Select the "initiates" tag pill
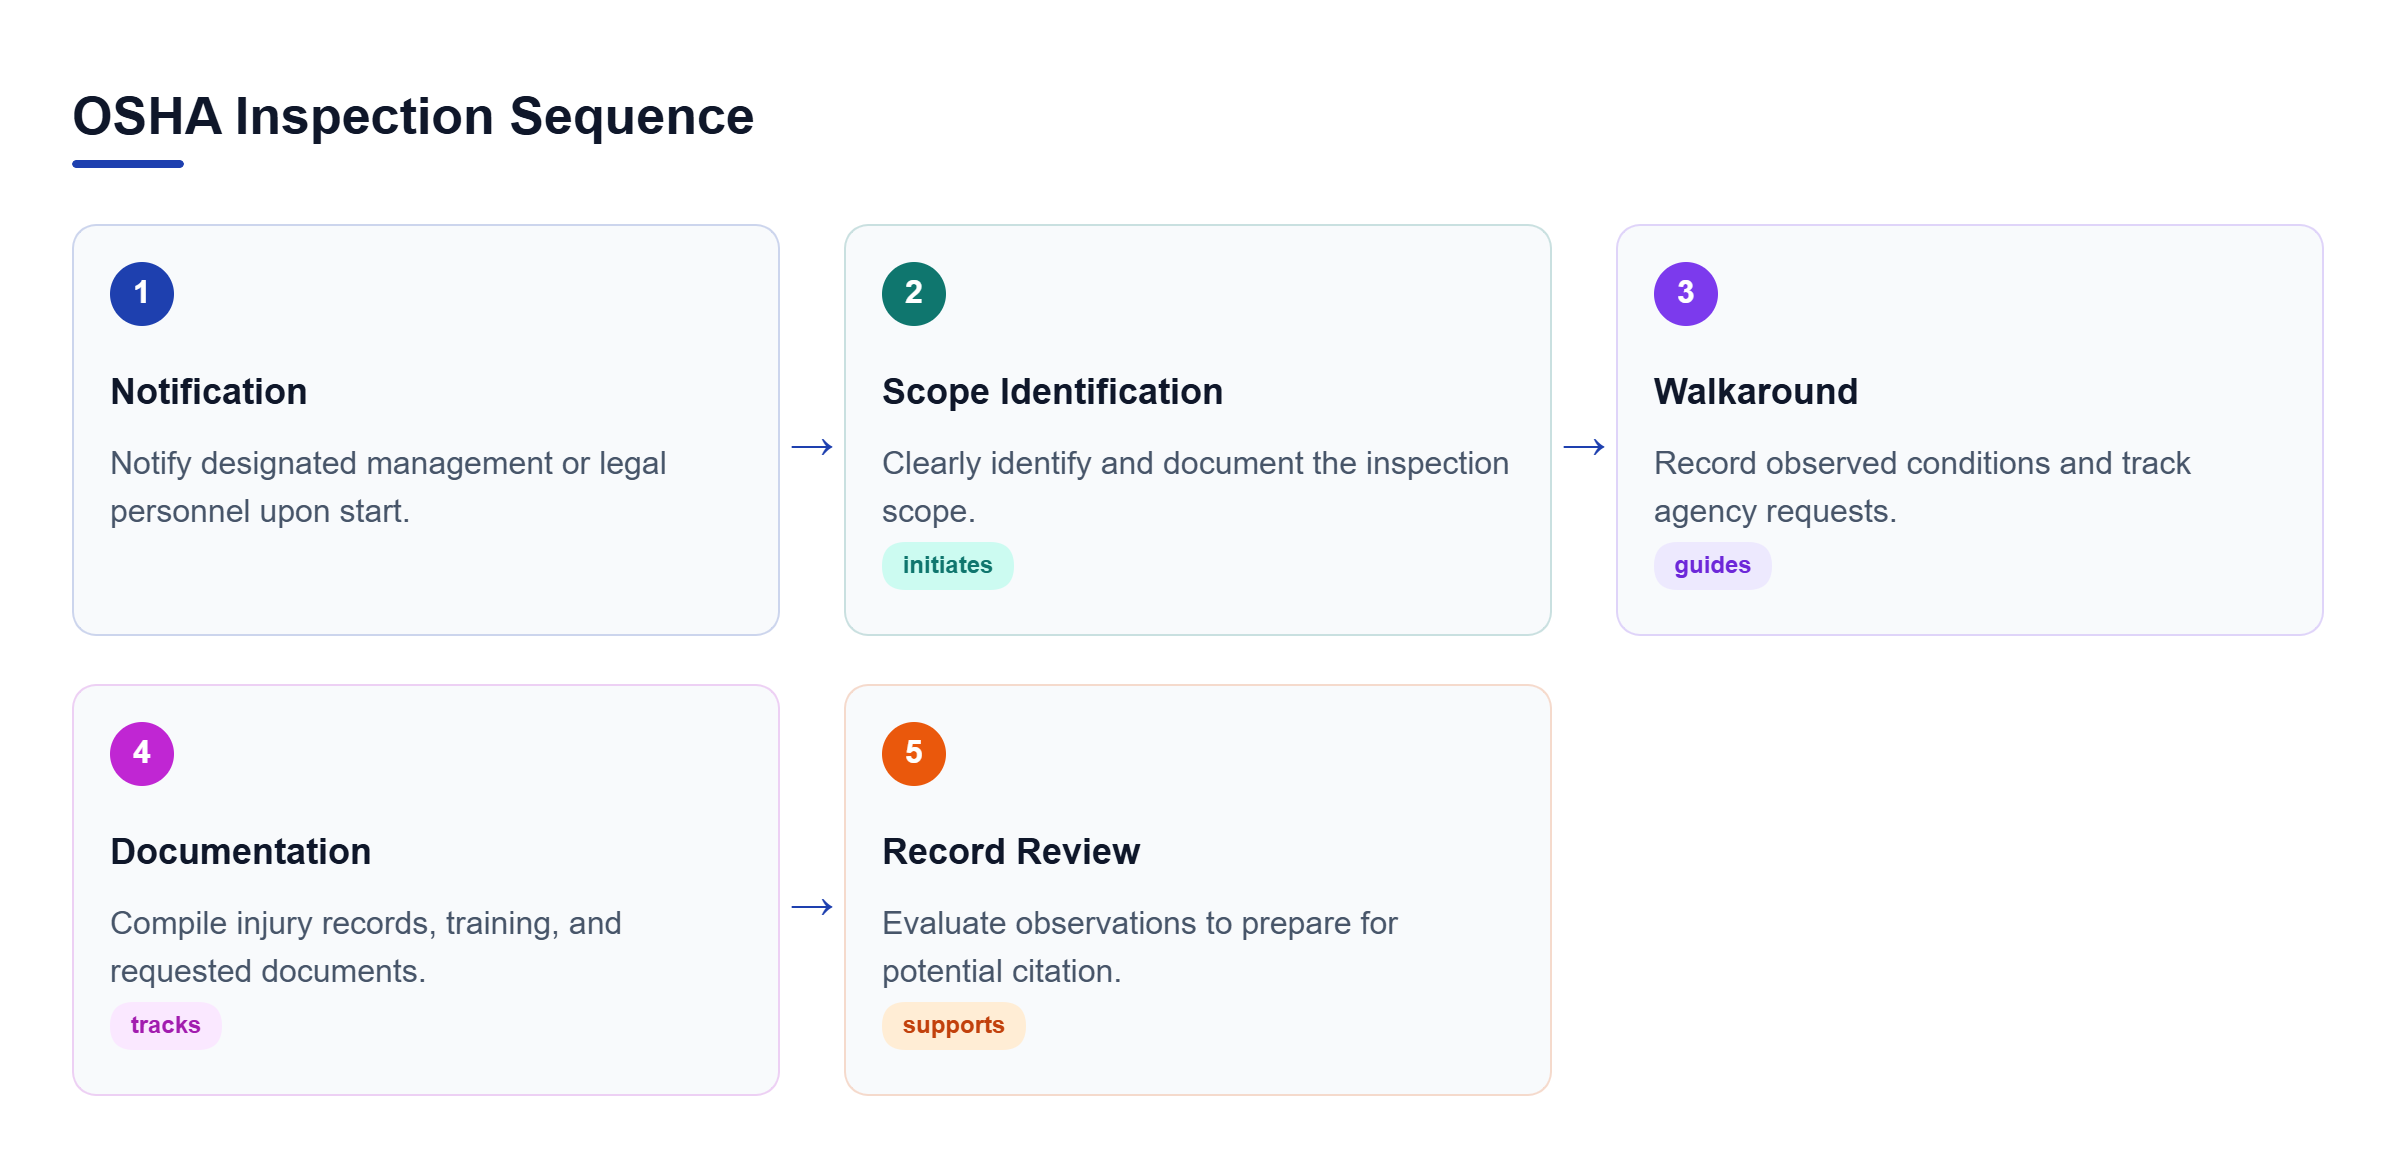 tap(948, 566)
